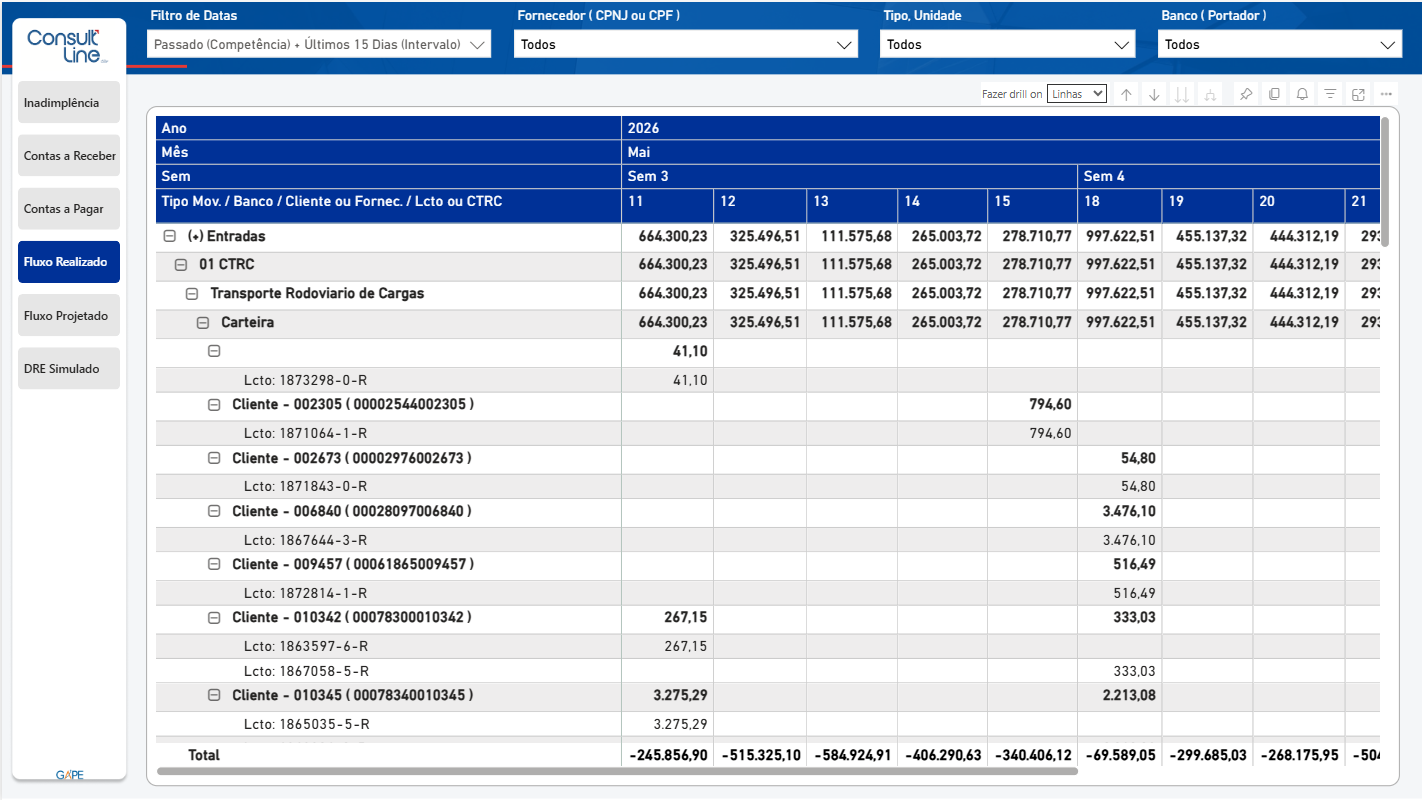
Task: Open the Fazer drill on Linhas selector
Action: tap(1077, 93)
